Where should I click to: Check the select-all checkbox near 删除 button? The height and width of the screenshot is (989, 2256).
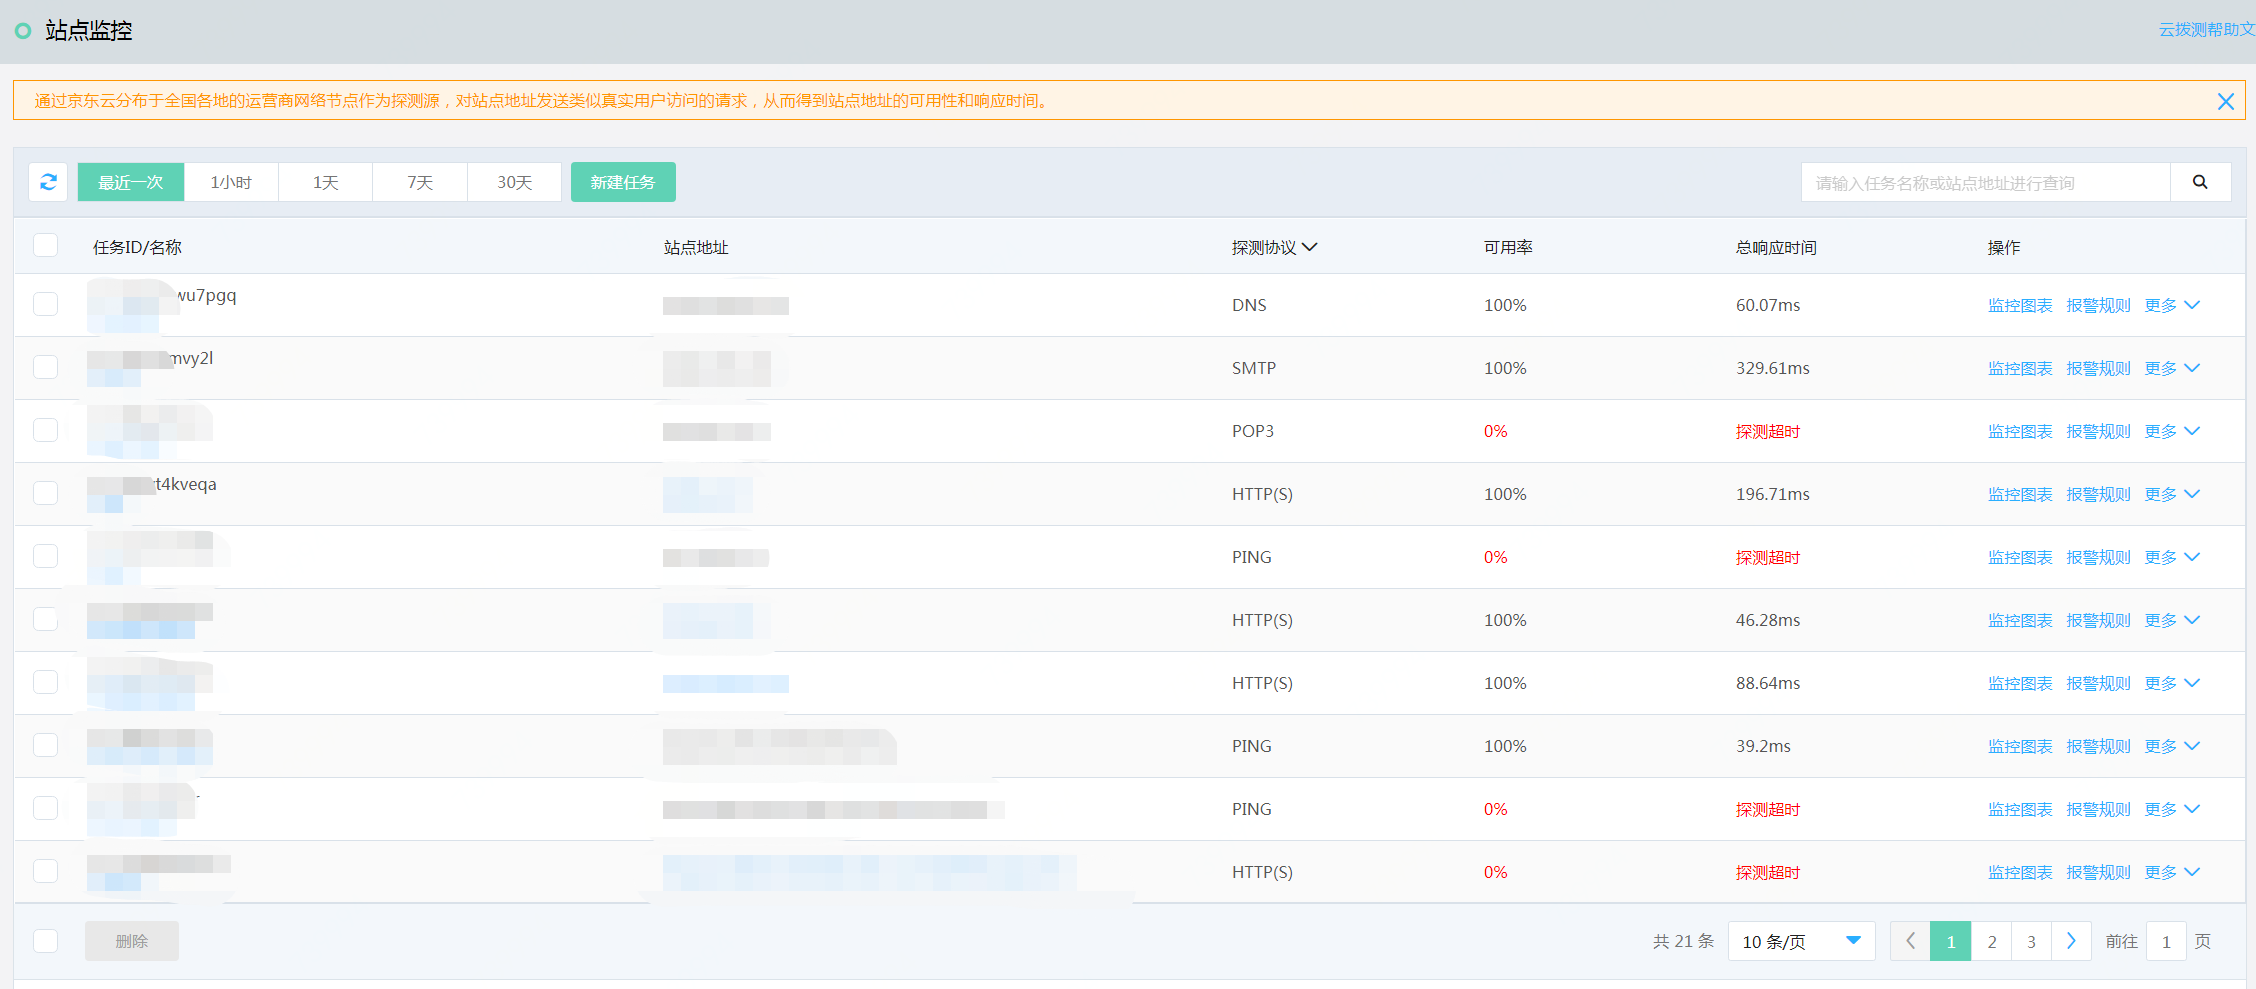tap(45, 941)
